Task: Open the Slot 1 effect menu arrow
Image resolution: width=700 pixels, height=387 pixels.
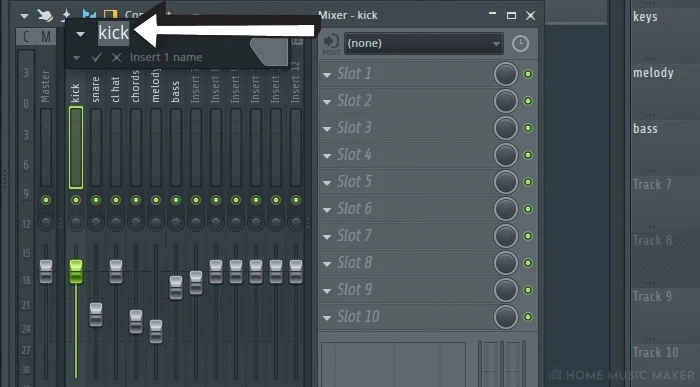Action: pyautogui.click(x=327, y=75)
